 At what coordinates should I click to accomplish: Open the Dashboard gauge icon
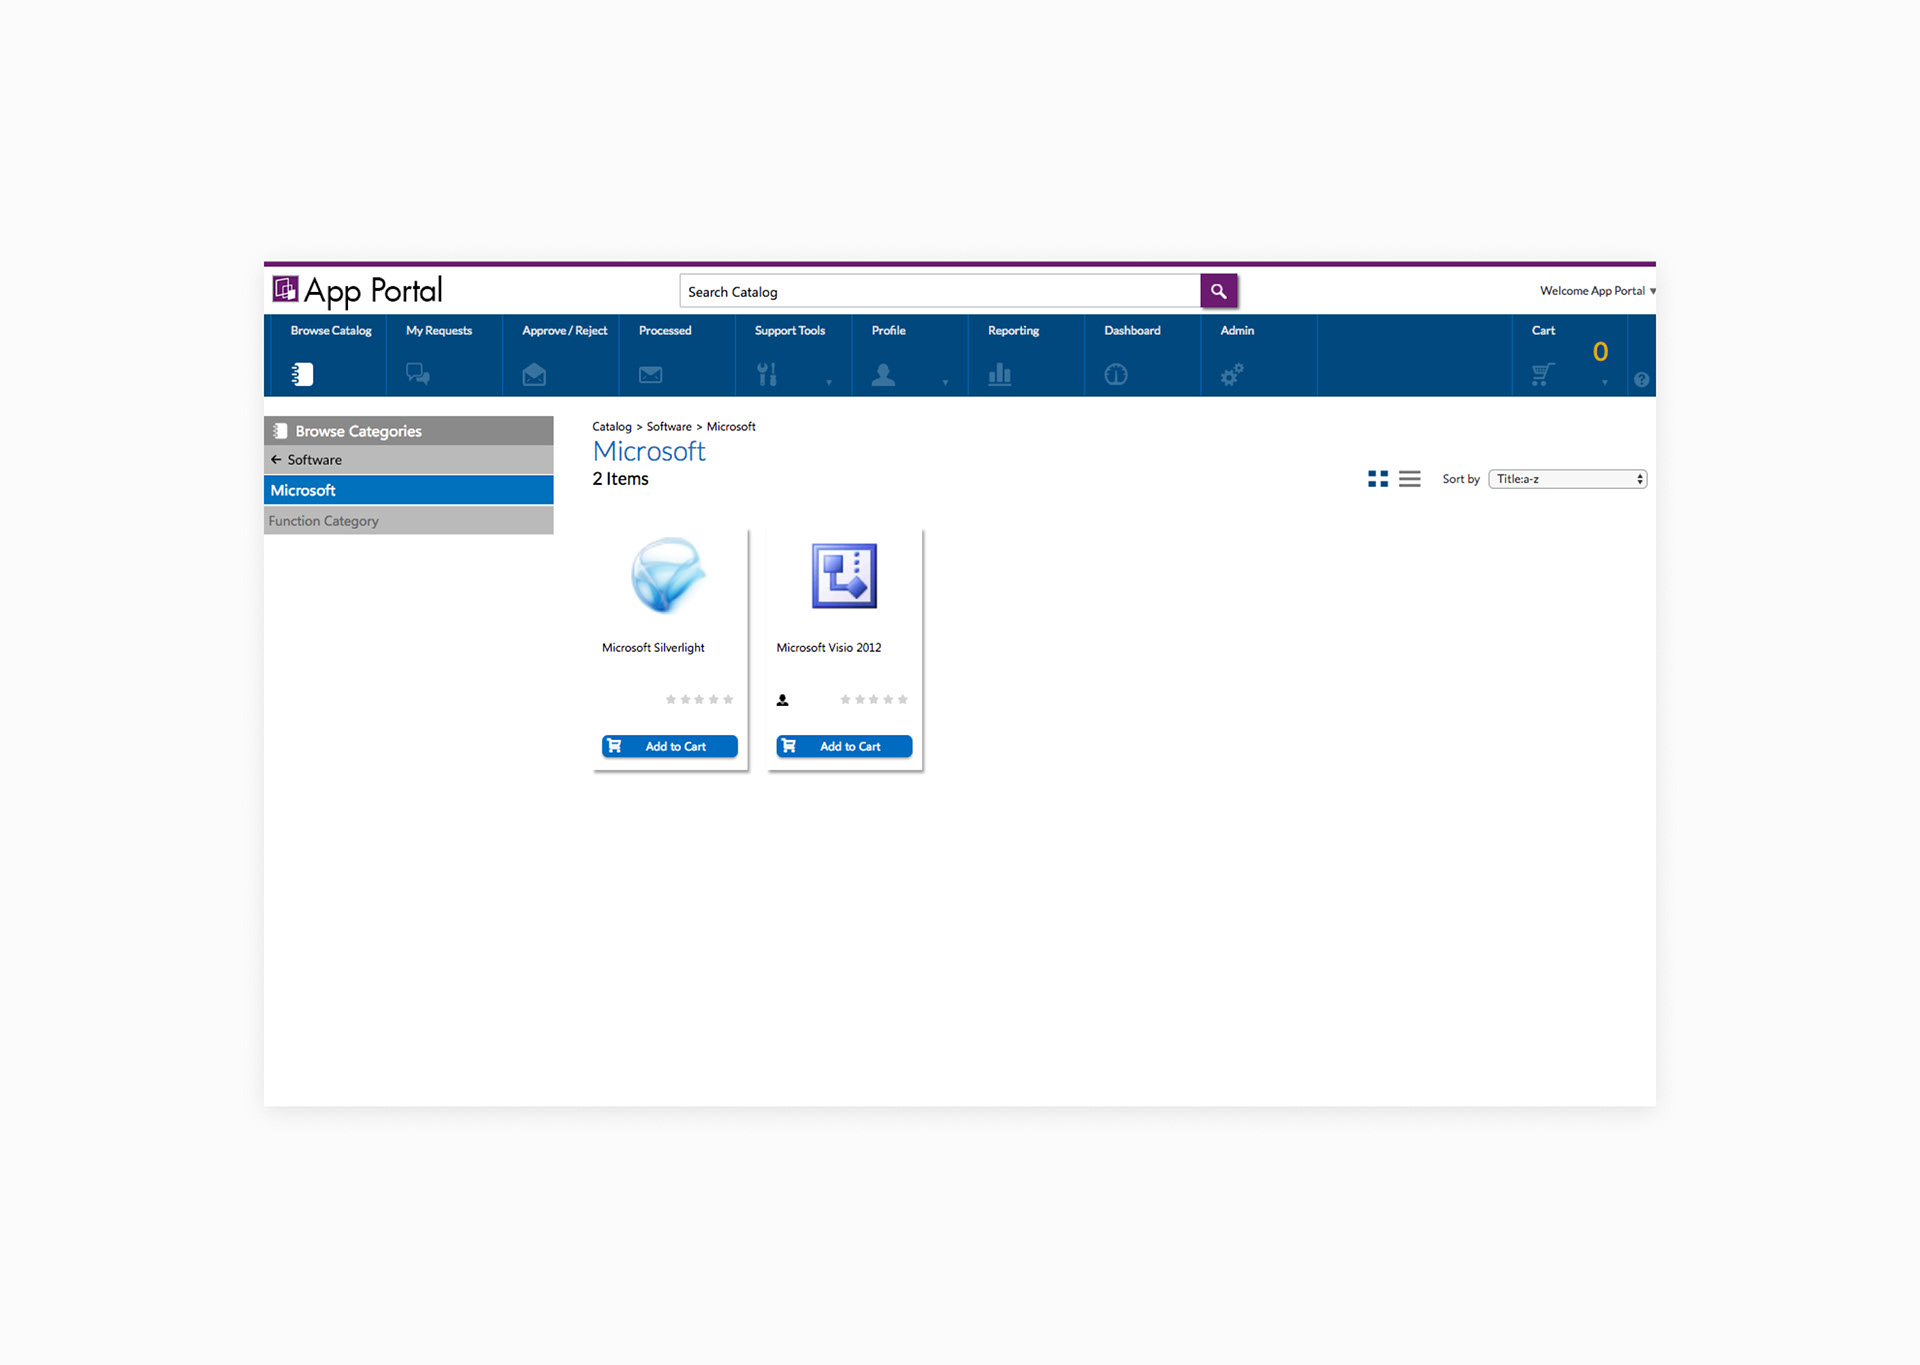1116,374
